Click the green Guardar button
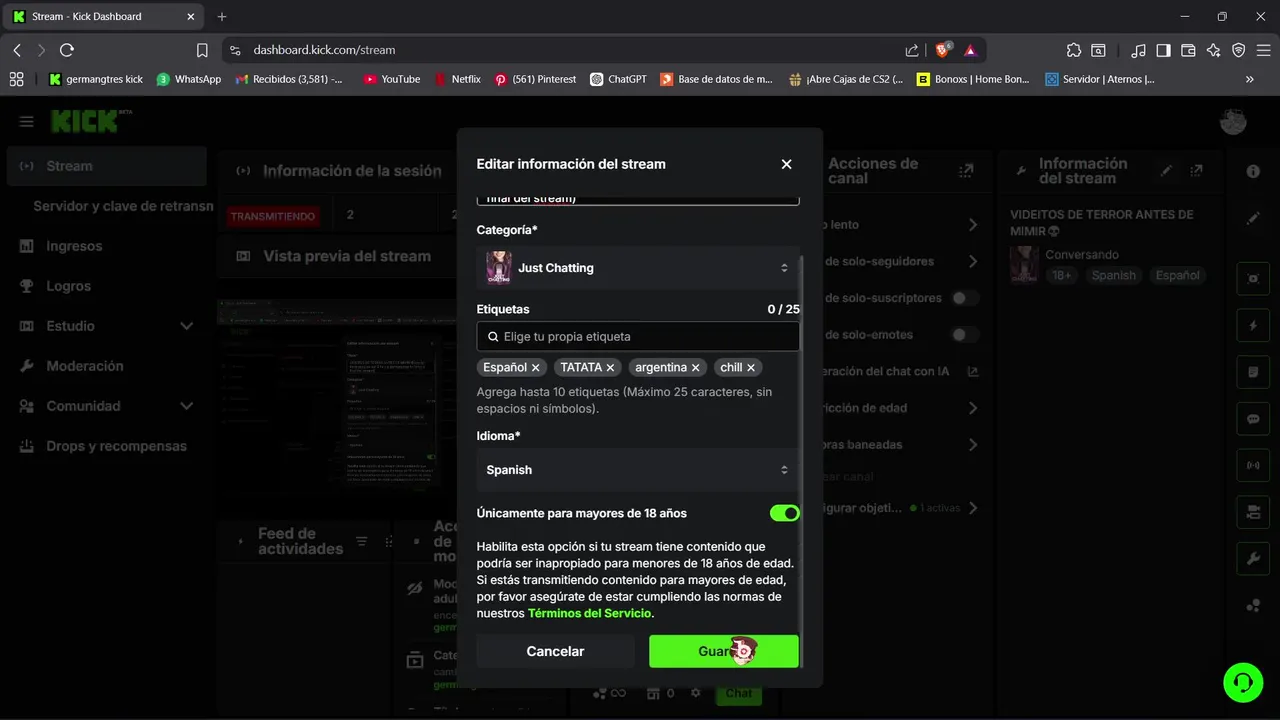1280x720 pixels. [724, 651]
